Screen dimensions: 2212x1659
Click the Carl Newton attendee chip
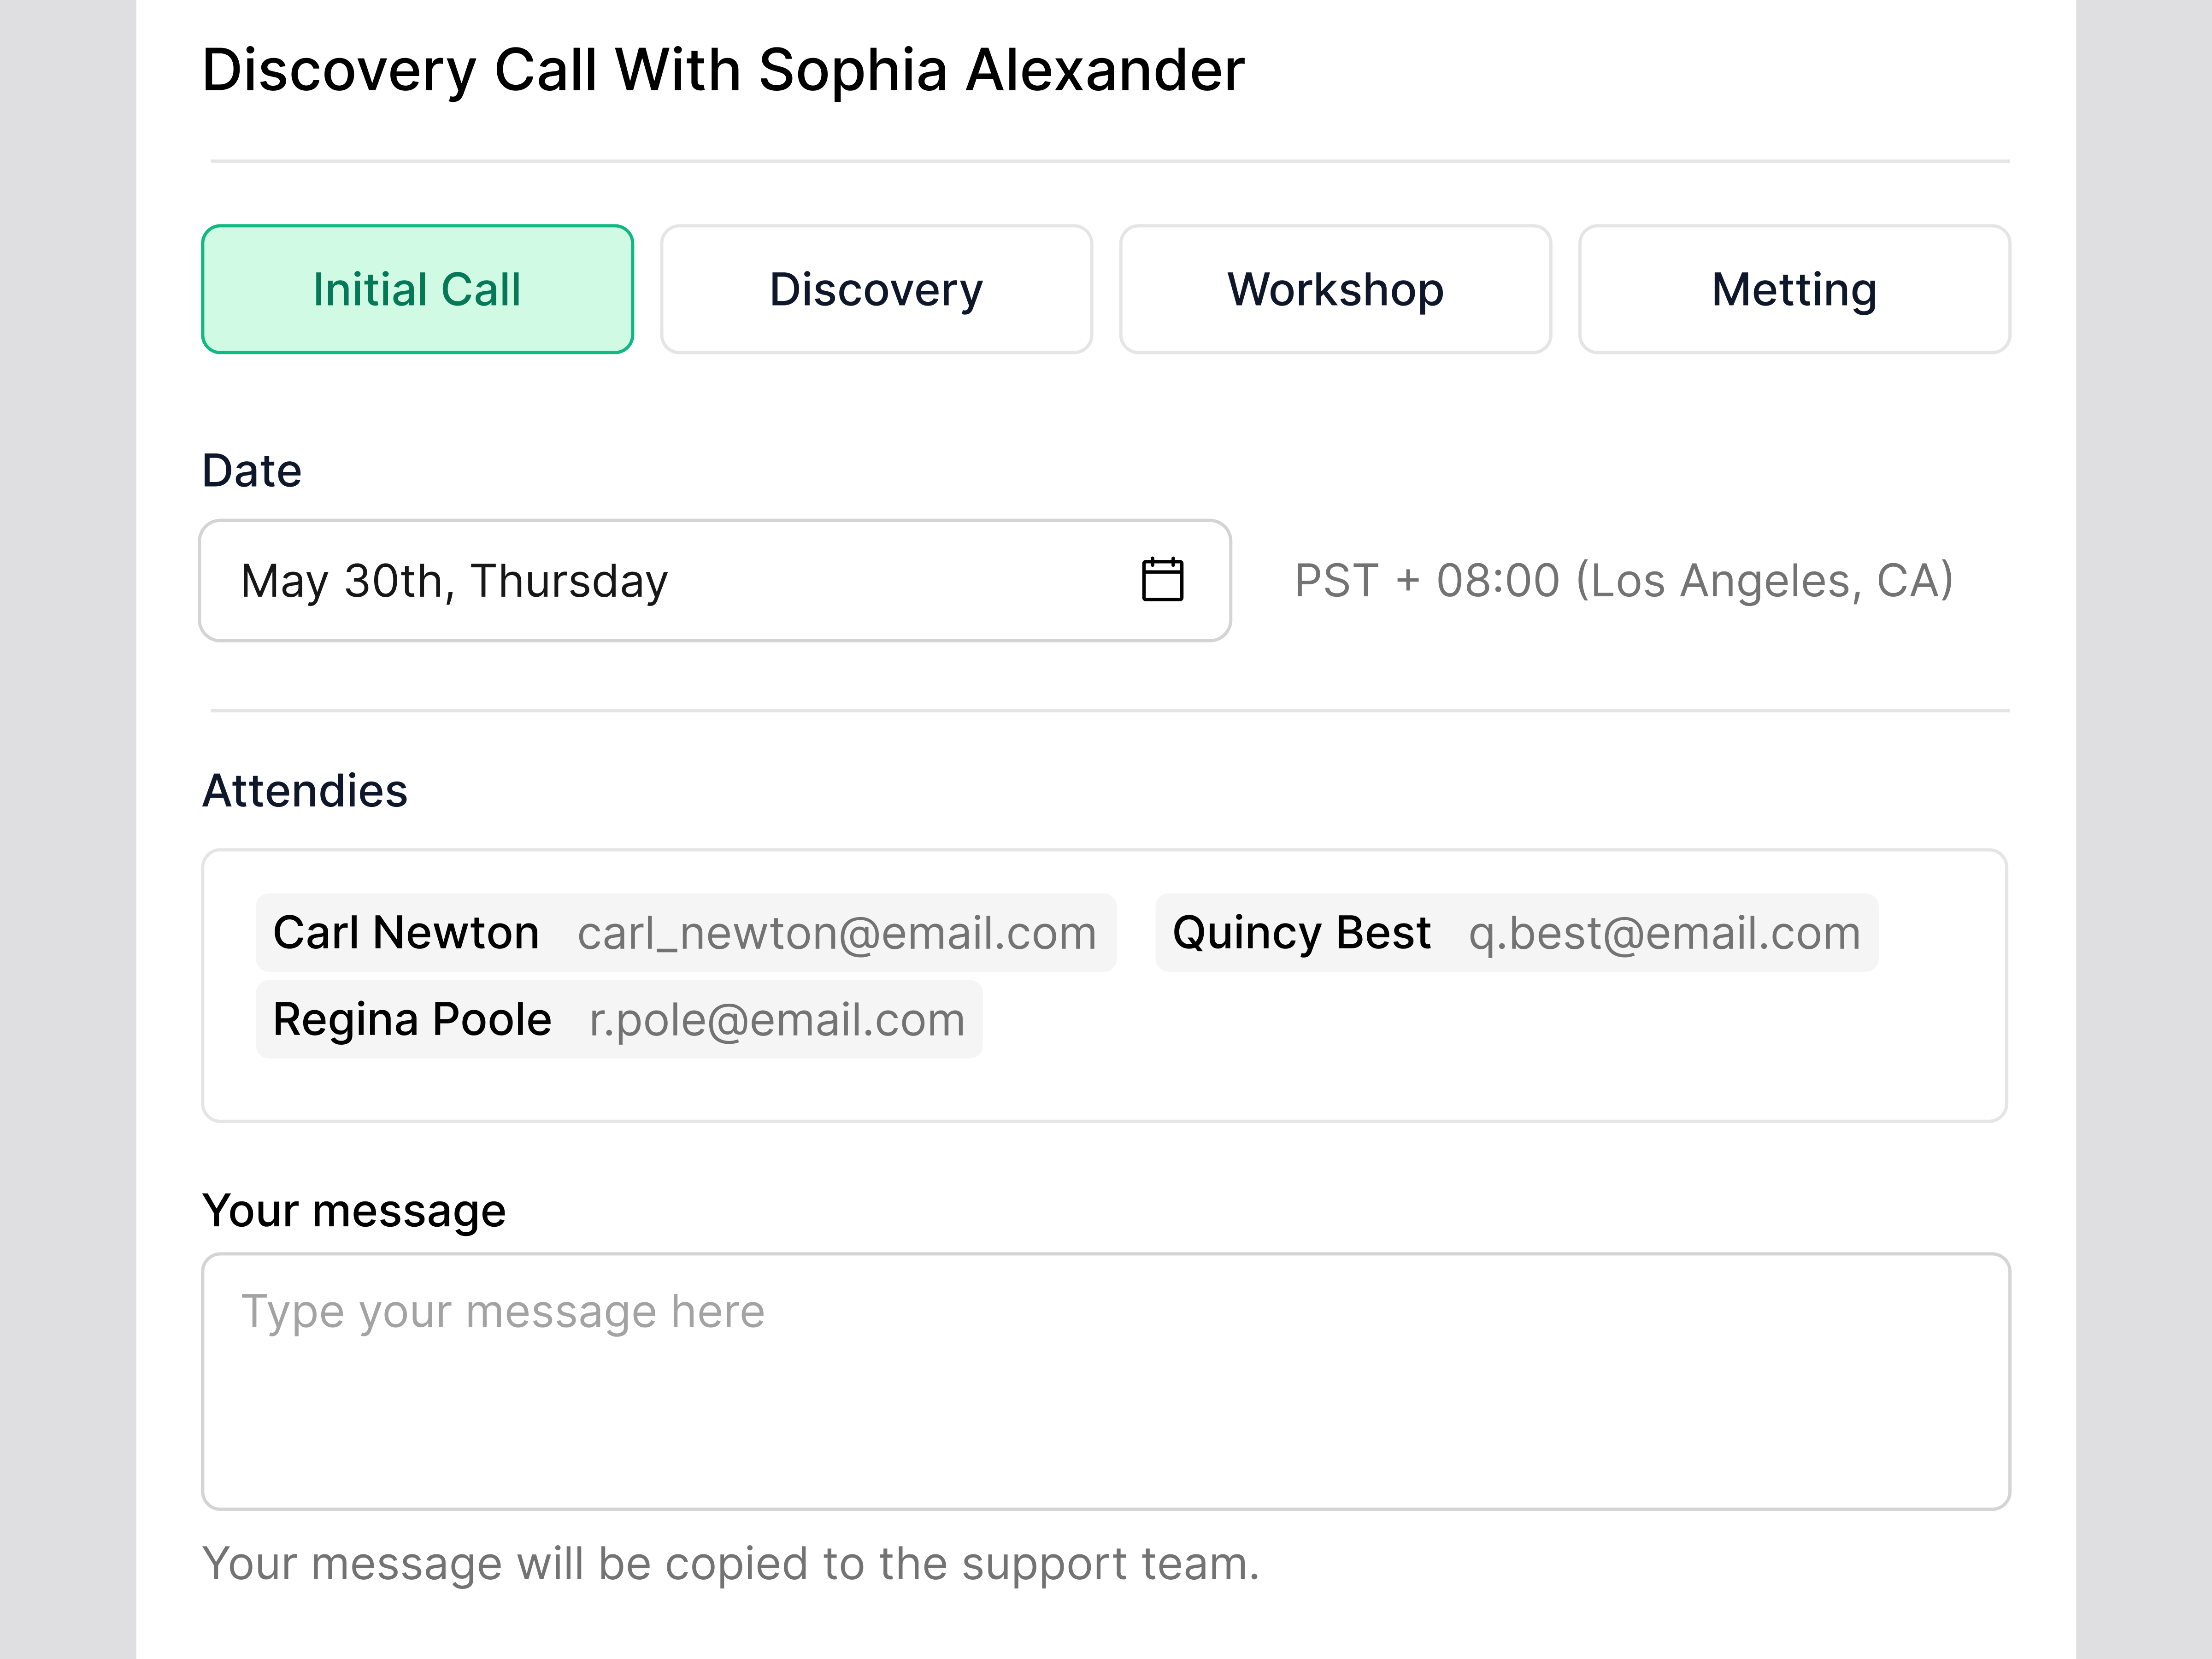point(406,932)
